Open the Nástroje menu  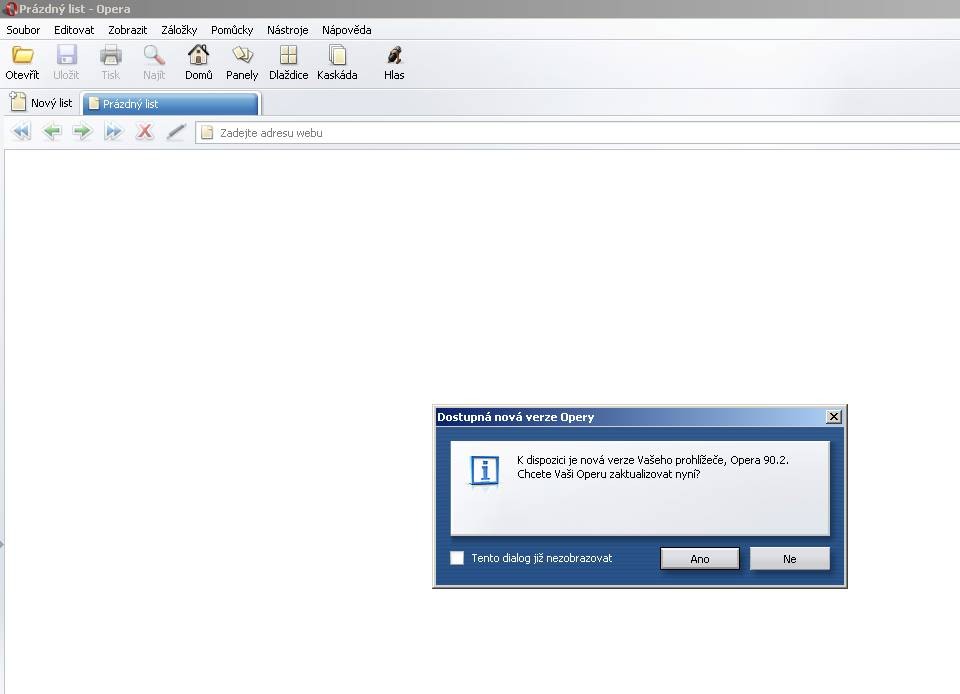[287, 30]
